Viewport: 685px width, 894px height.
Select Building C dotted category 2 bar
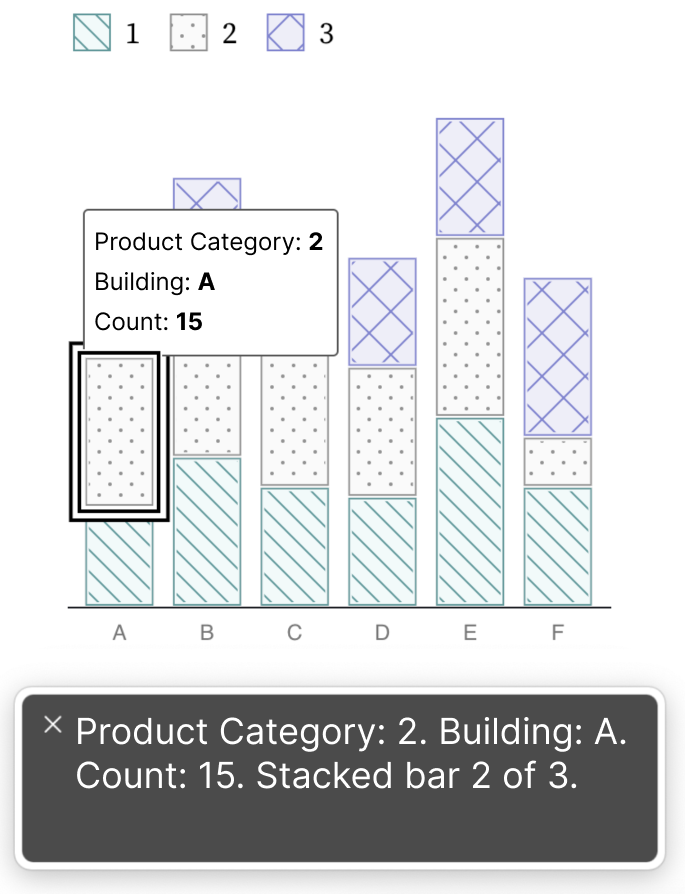pyautogui.click(x=295, y=420)
